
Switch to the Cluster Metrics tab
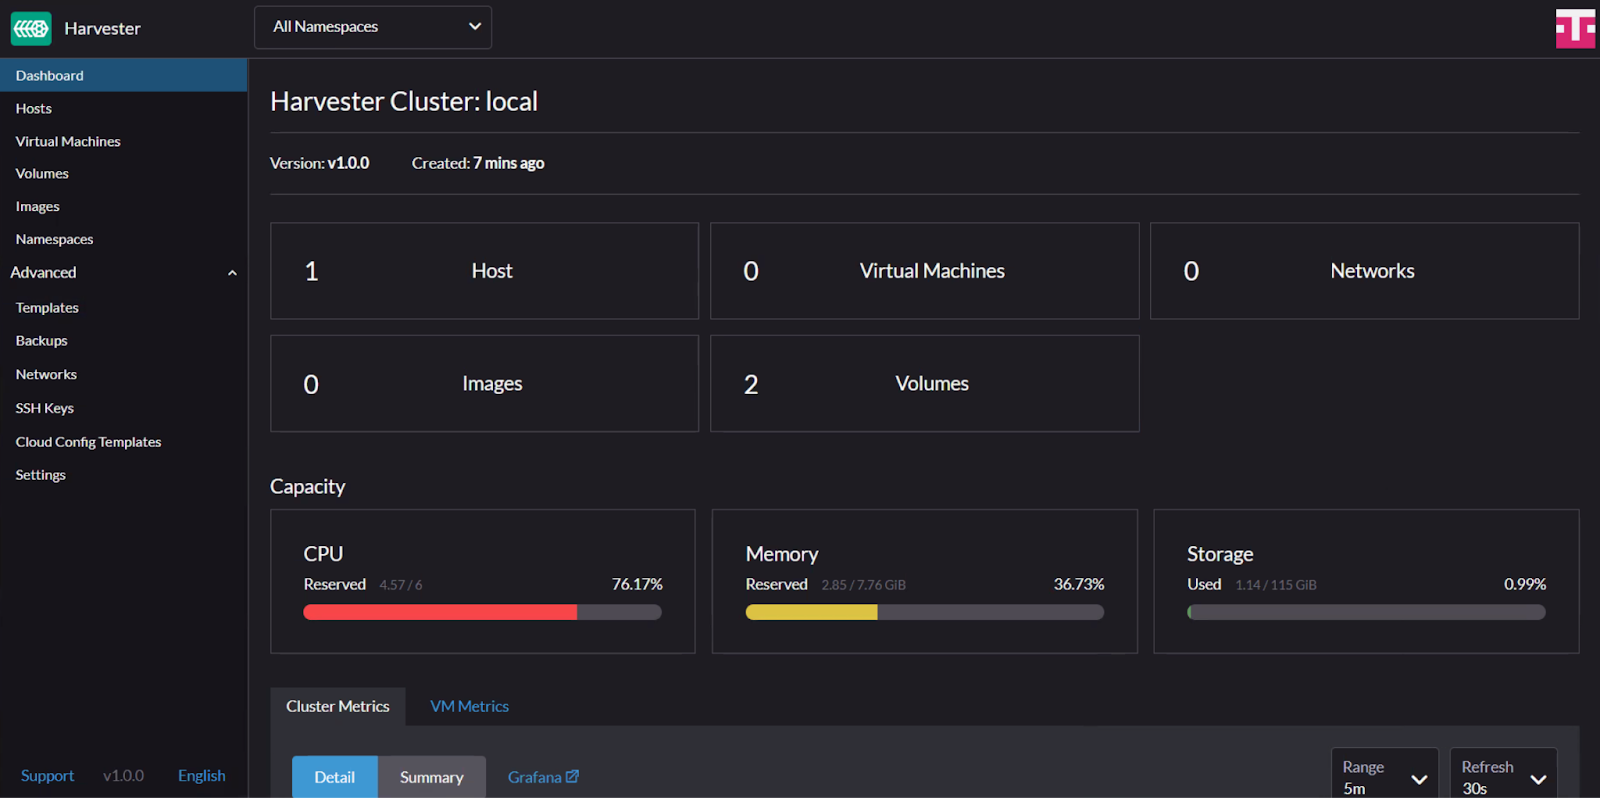tap(338, 706)
